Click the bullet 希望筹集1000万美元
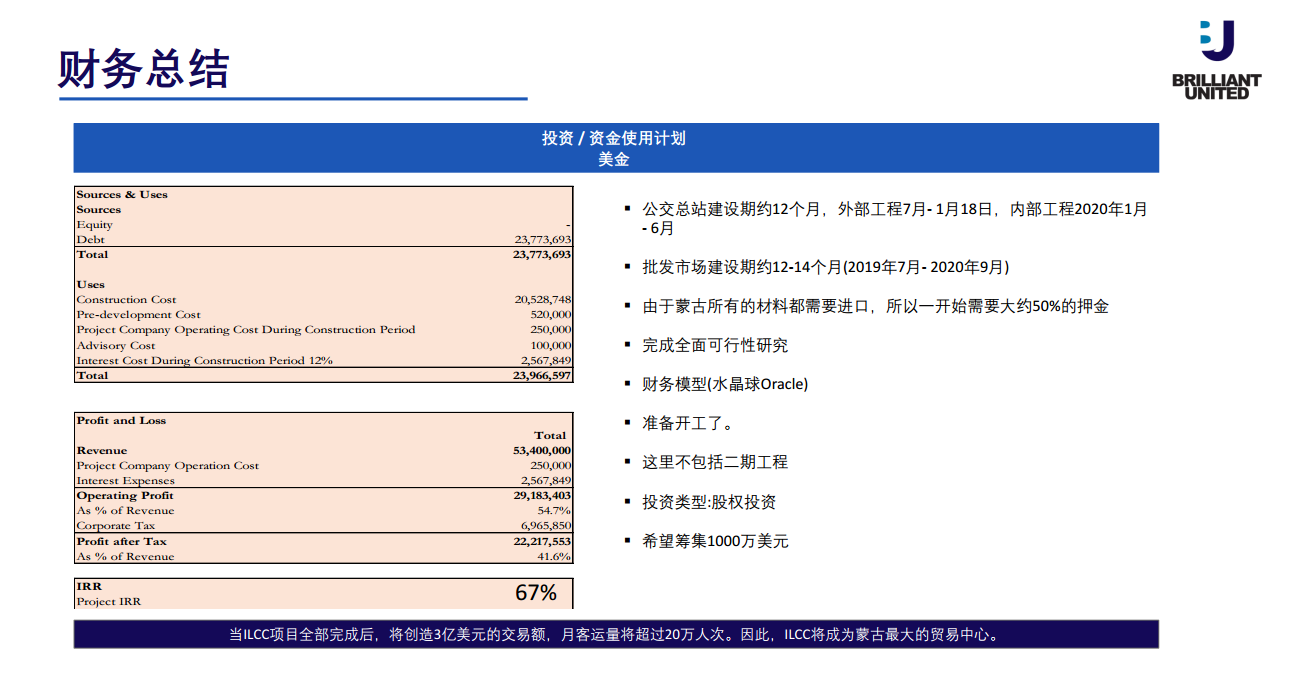Screen dimensions: 1294x678 click(715, 541)
